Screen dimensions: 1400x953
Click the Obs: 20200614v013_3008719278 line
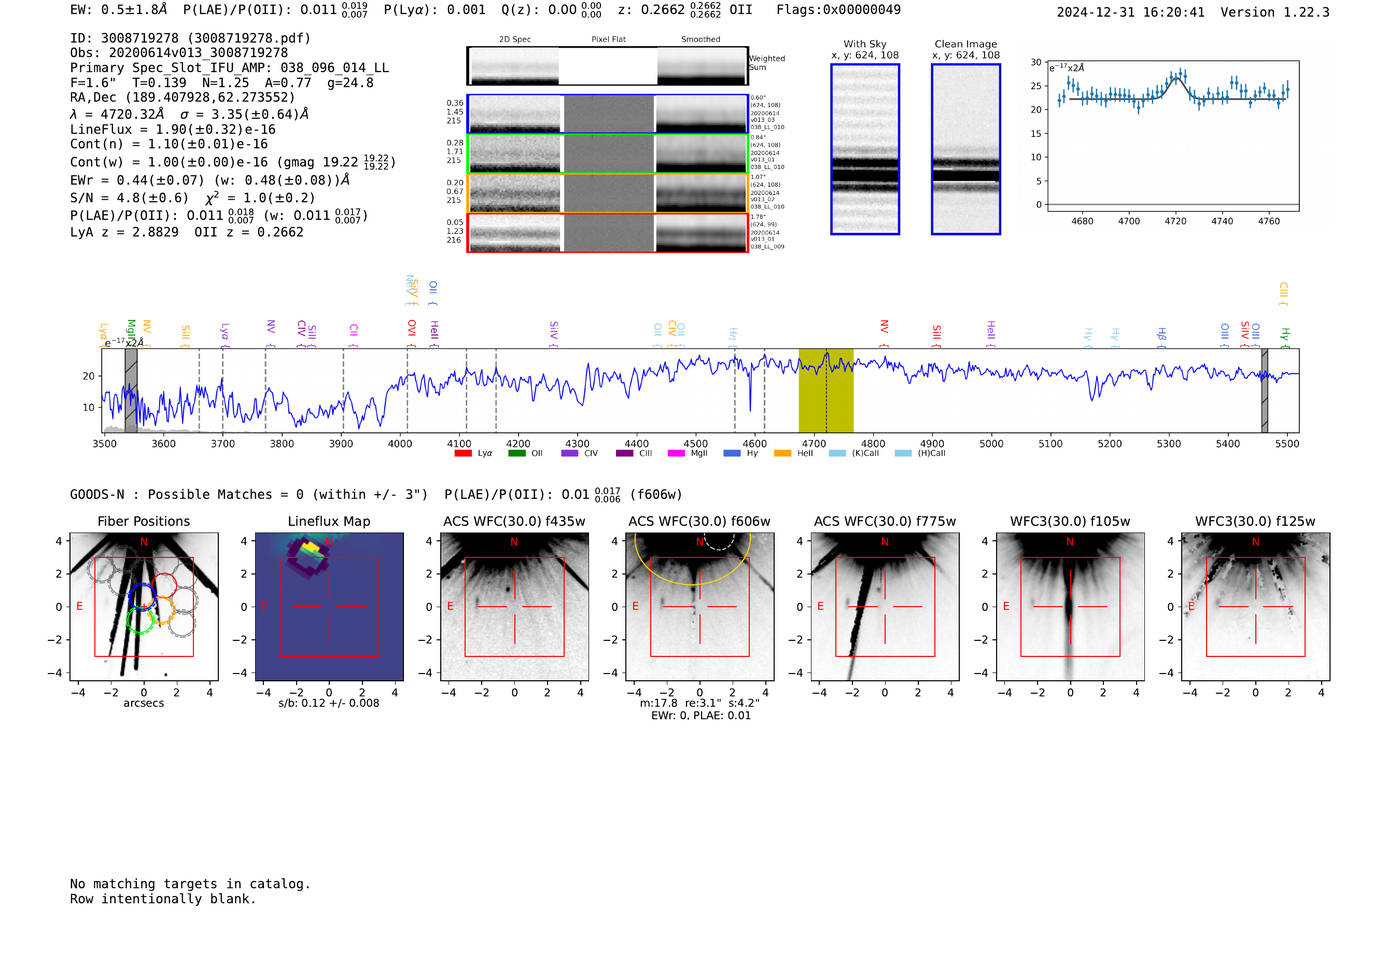pyautogui.click(x=179, y=53)
